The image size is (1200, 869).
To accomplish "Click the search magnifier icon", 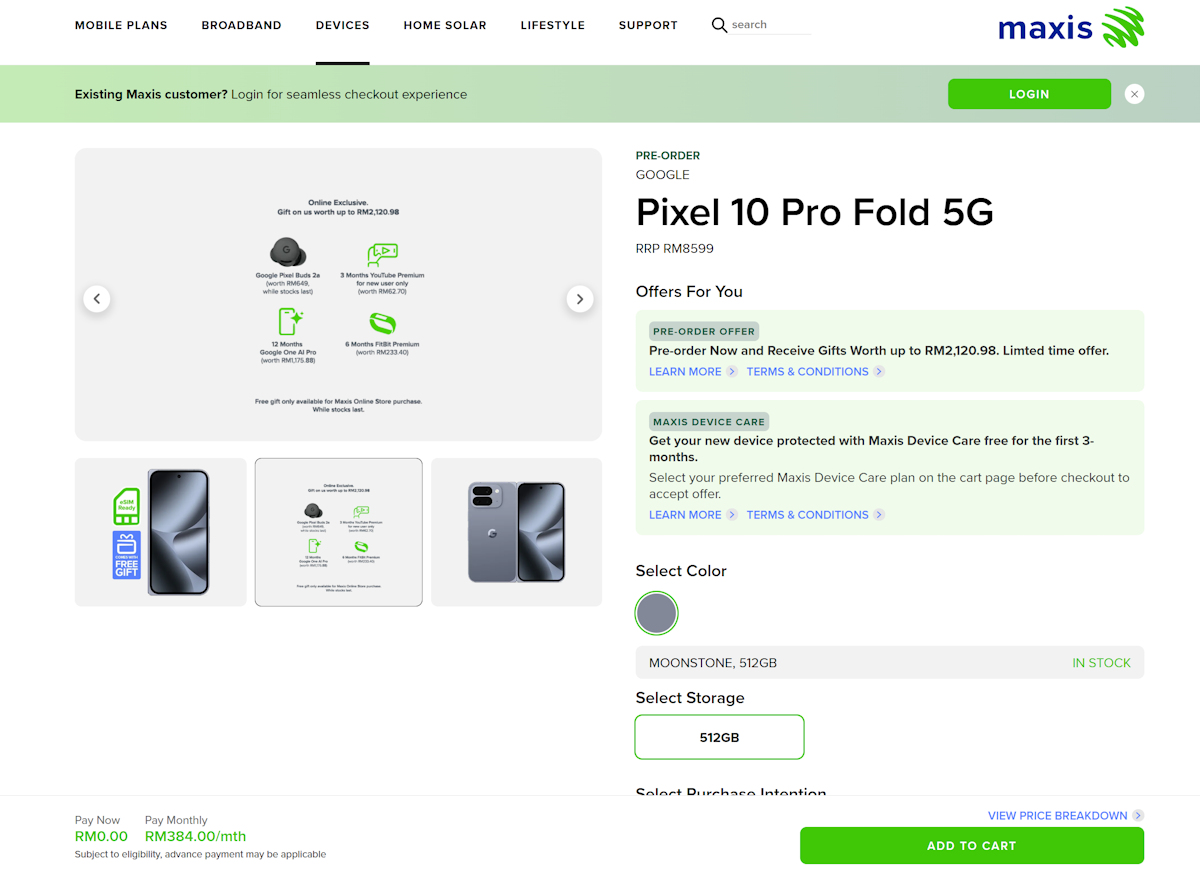I will pyautogui.click(x=719, y=25).
